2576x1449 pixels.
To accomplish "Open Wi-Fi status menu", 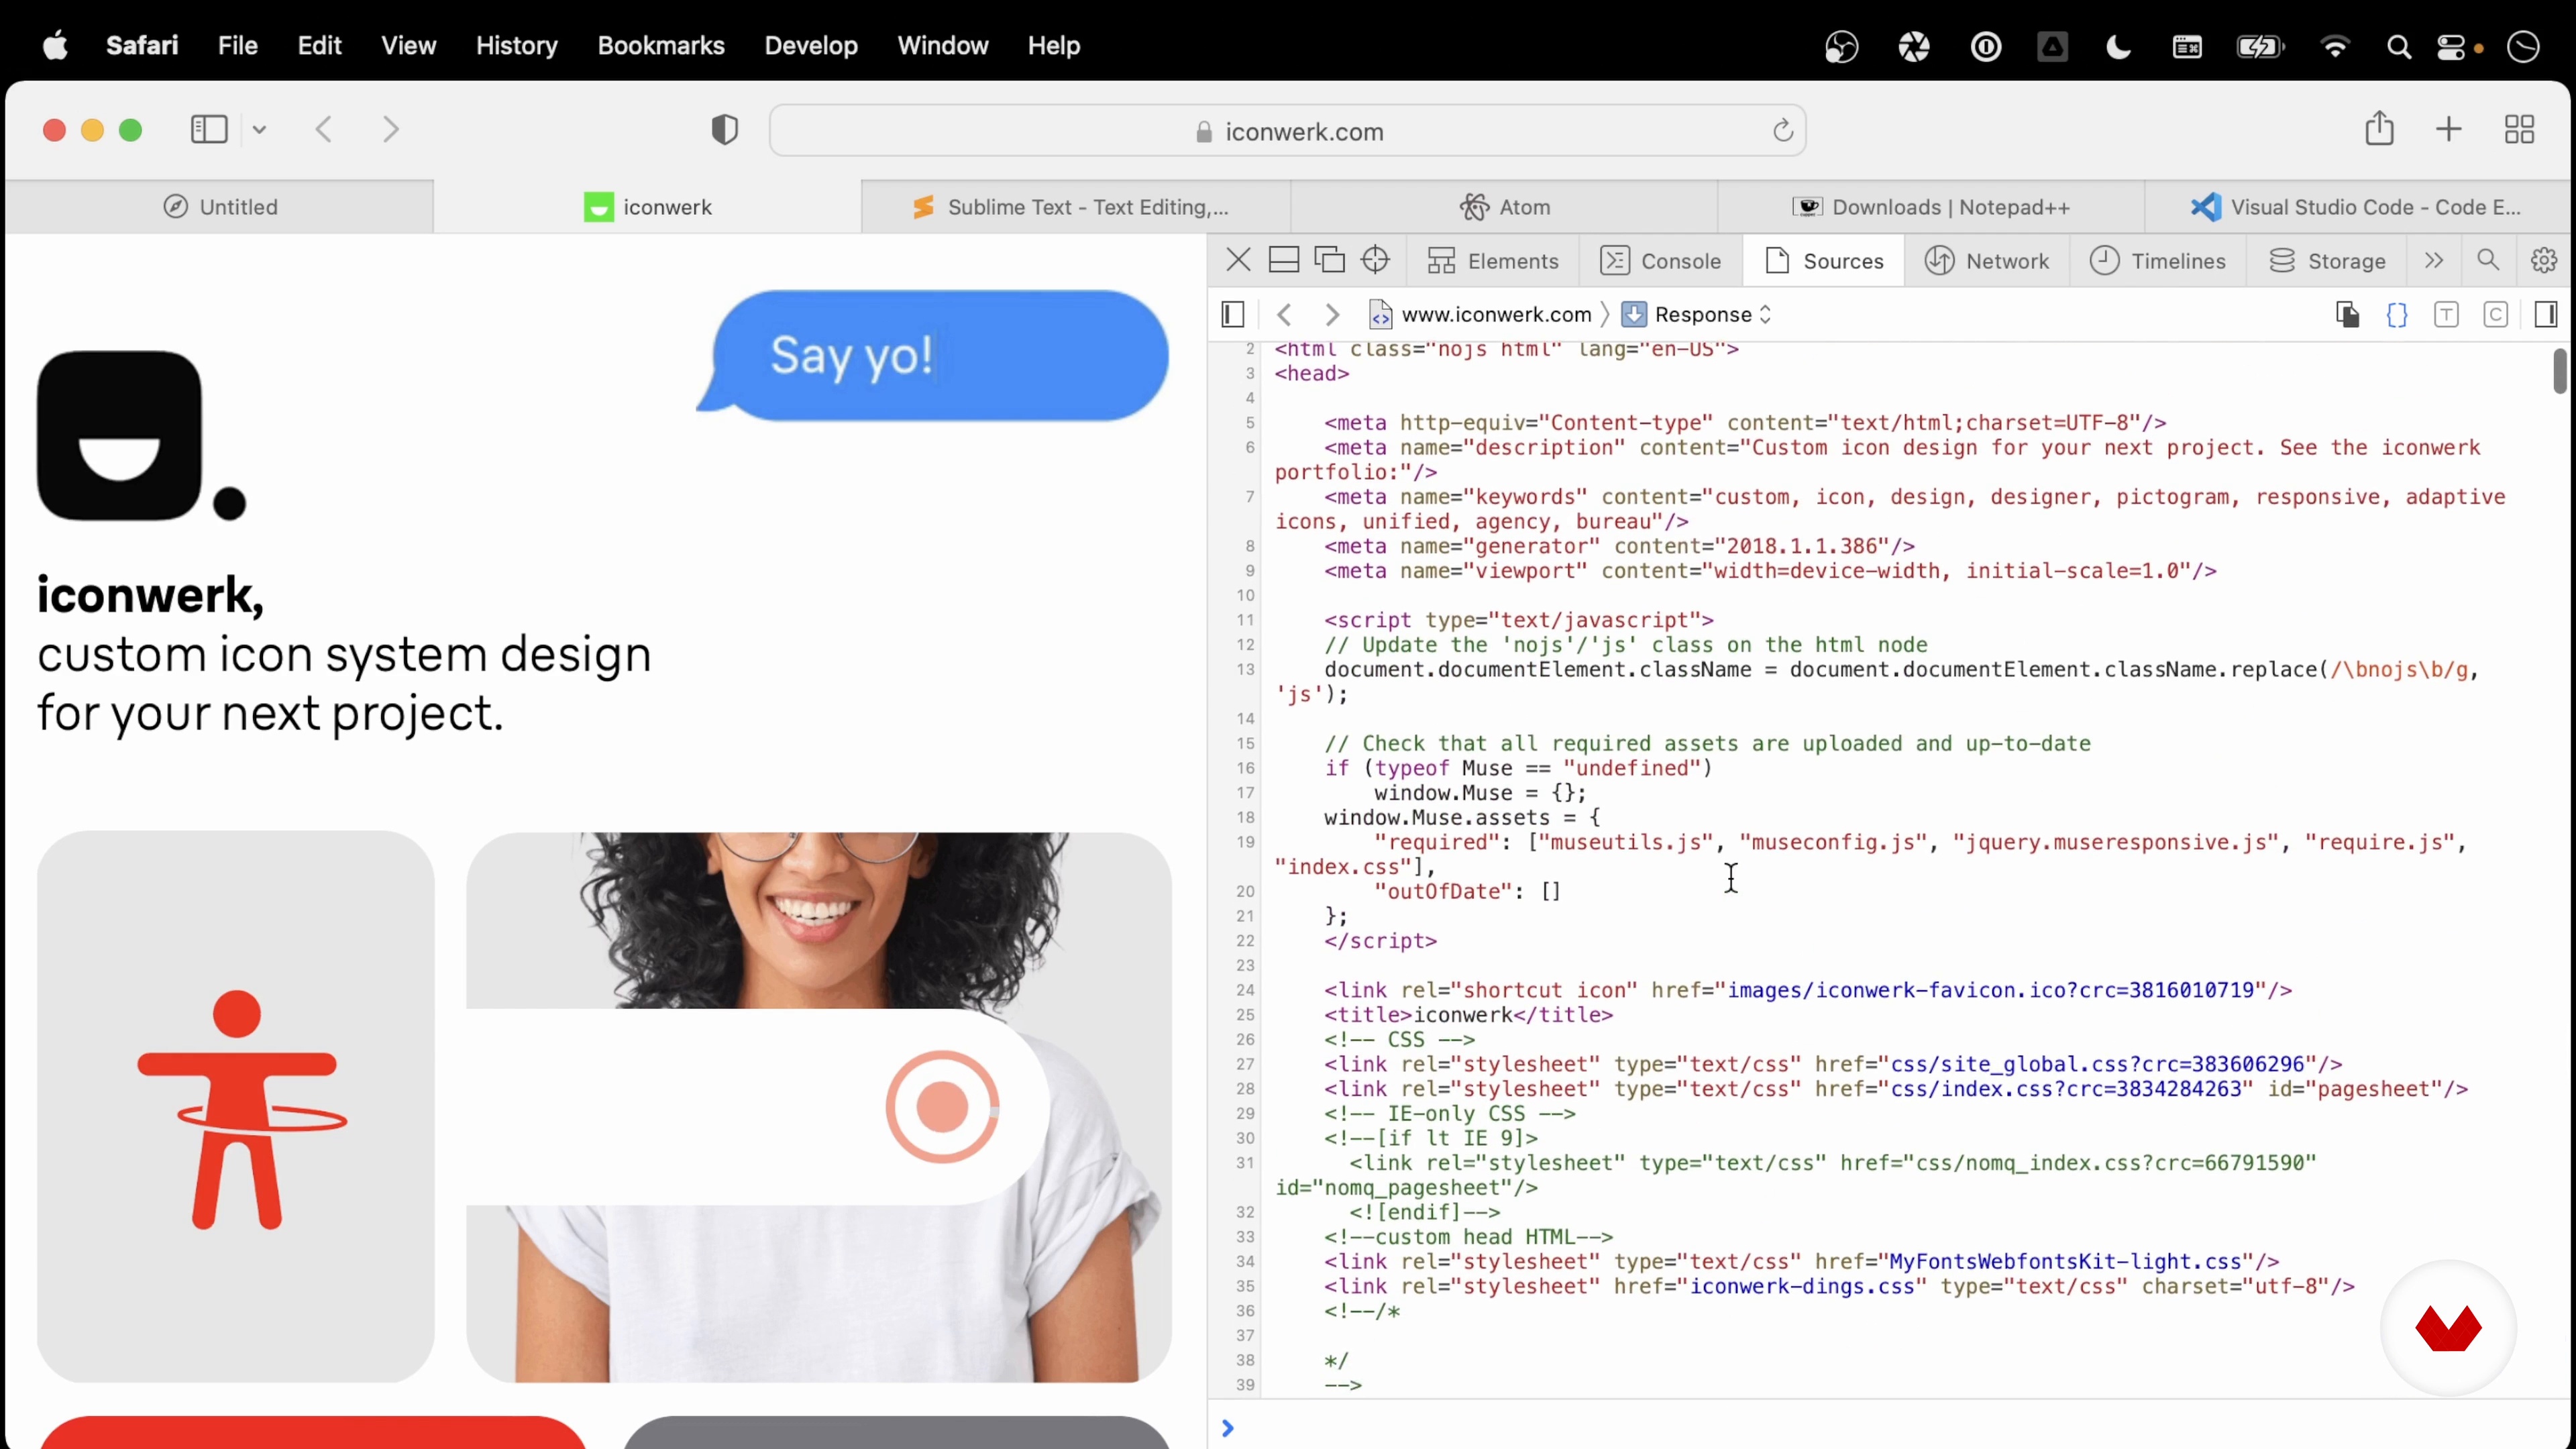I will 2334,46.
